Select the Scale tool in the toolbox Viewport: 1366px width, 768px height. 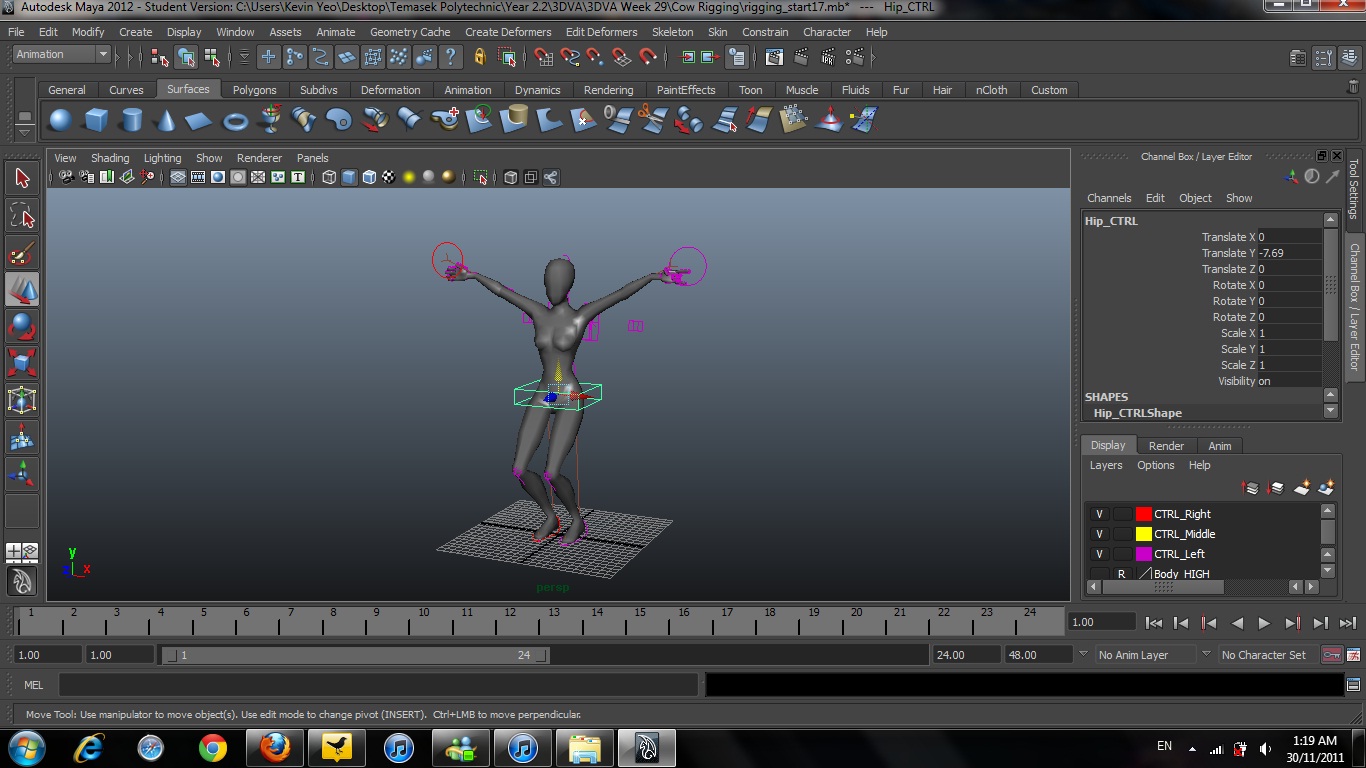(22, 362)
